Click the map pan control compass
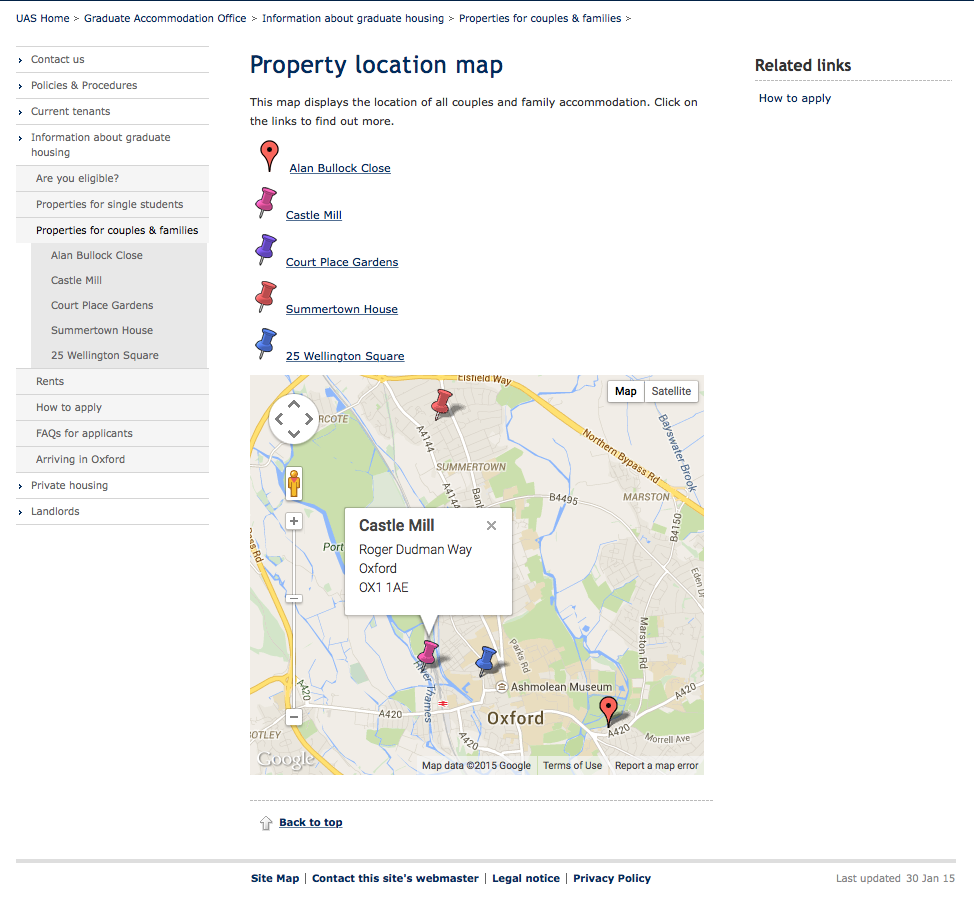 click(294, 419)
